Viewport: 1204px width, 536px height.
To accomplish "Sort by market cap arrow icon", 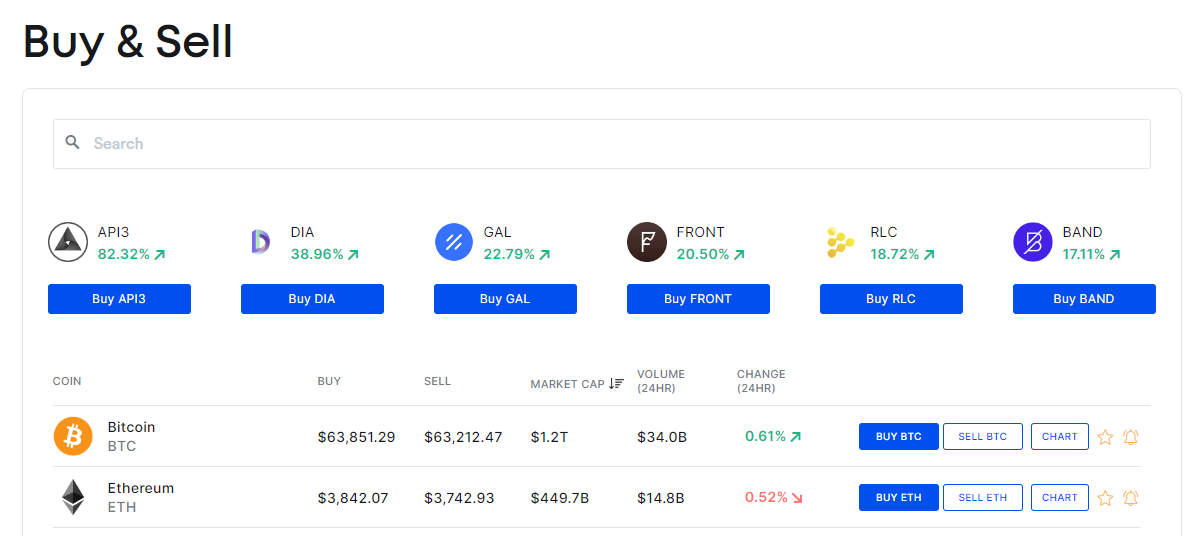I will pos(617,383).
